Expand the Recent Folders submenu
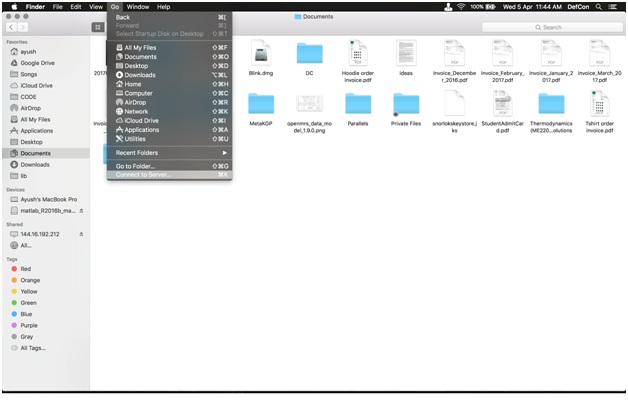The height and width of the screenshot is (404, 628). (169, 152)
